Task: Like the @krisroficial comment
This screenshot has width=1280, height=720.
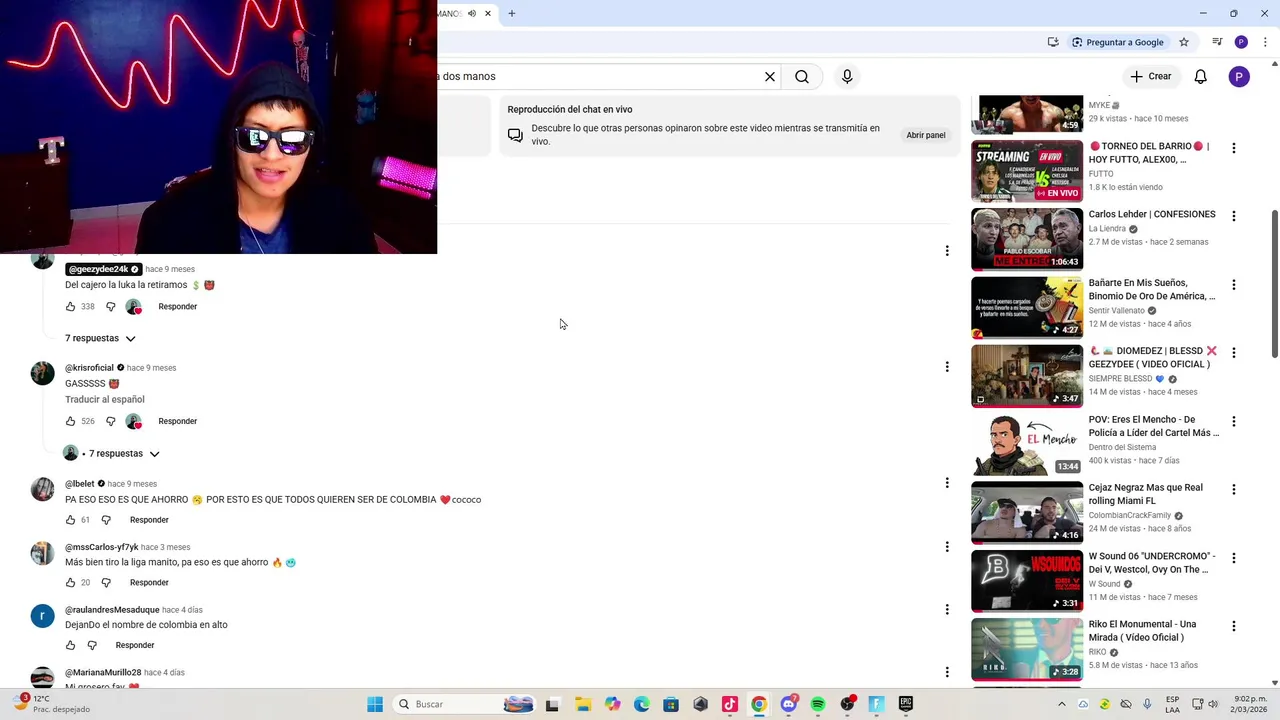Action: pos(70,421)
